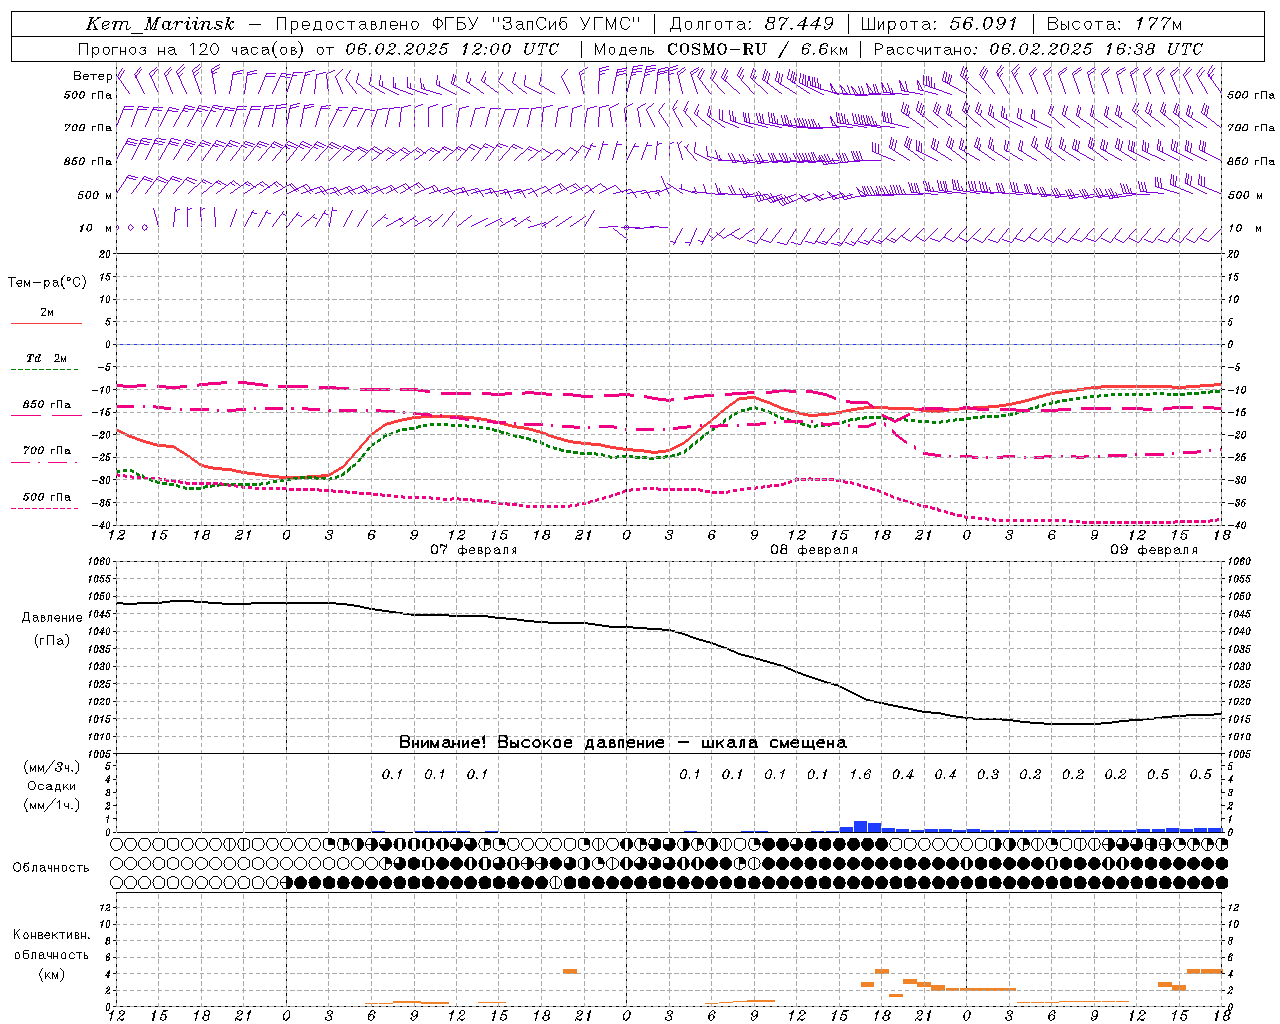Viewport: 1280px width, 1024px height.
Task: Click the "07 февраля" date label
Action: click(474, 550)
